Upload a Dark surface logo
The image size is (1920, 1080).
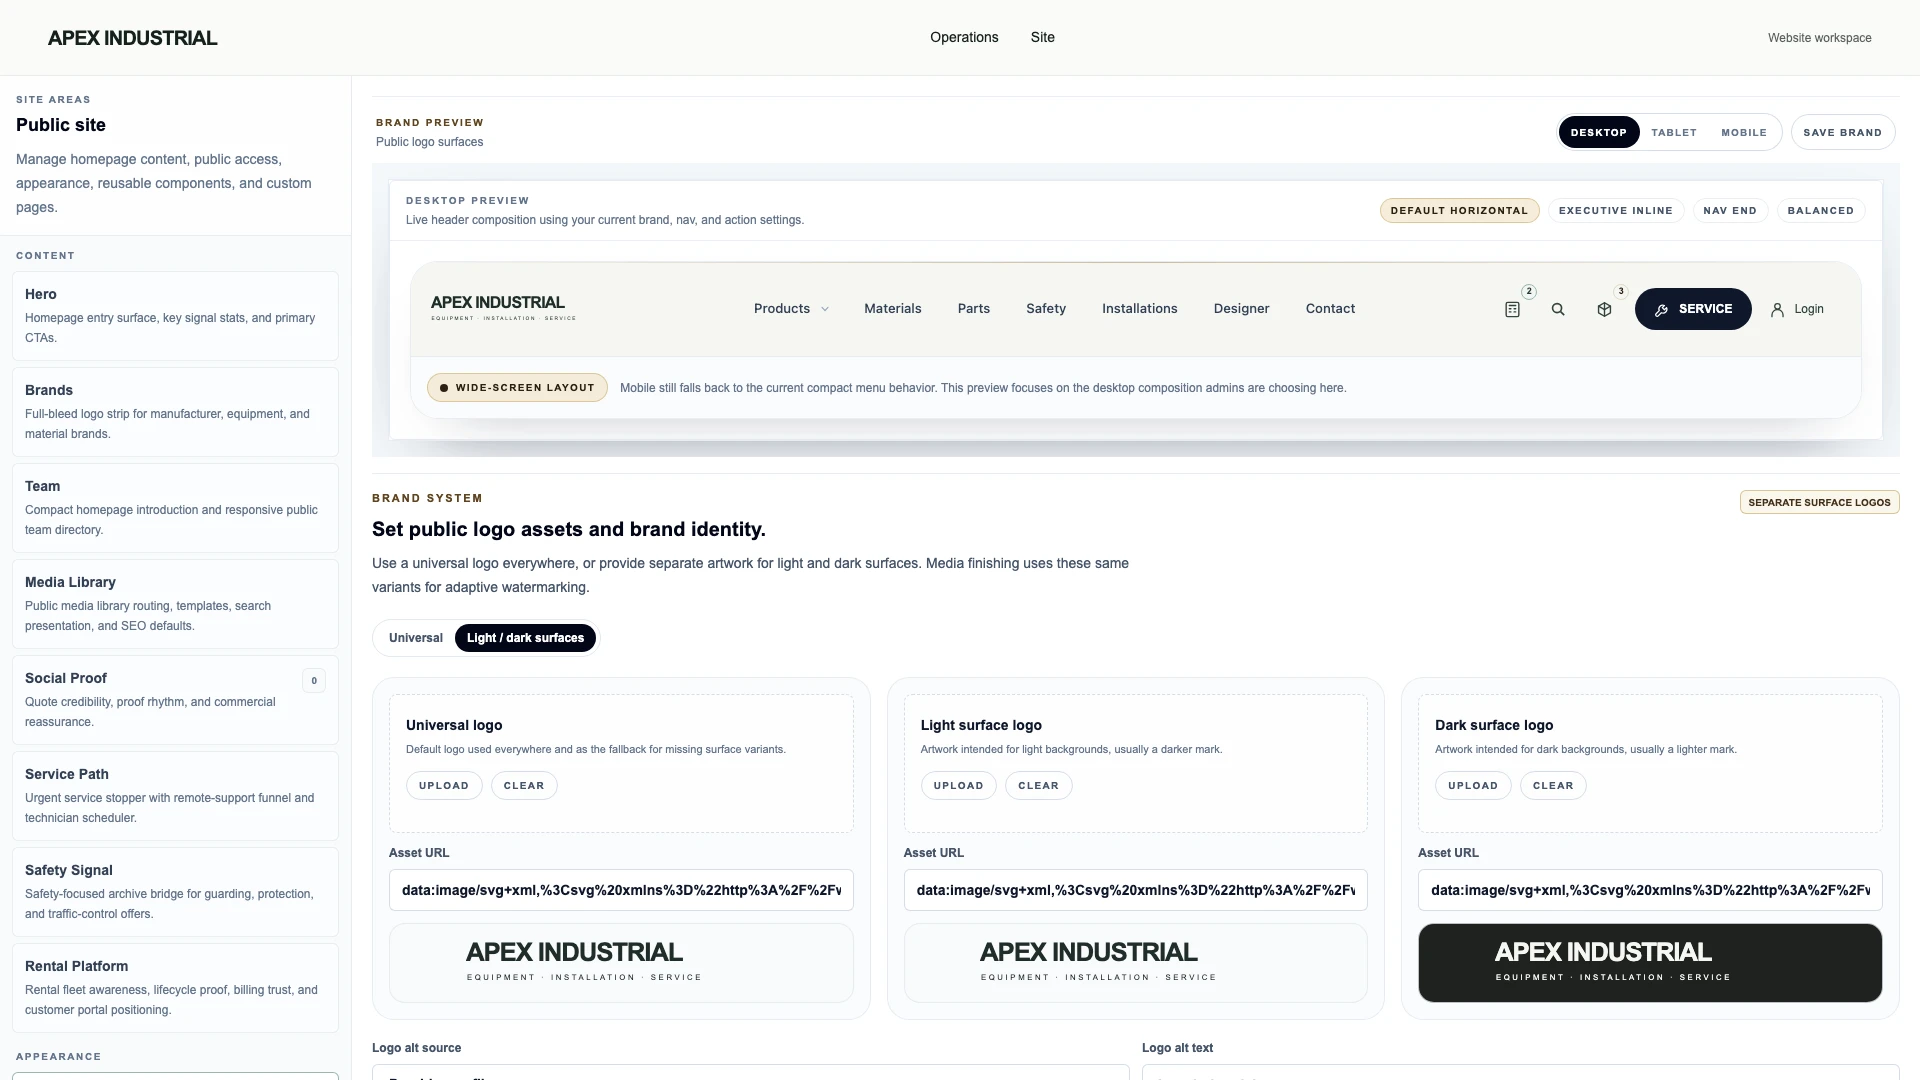click(1473, 786)
